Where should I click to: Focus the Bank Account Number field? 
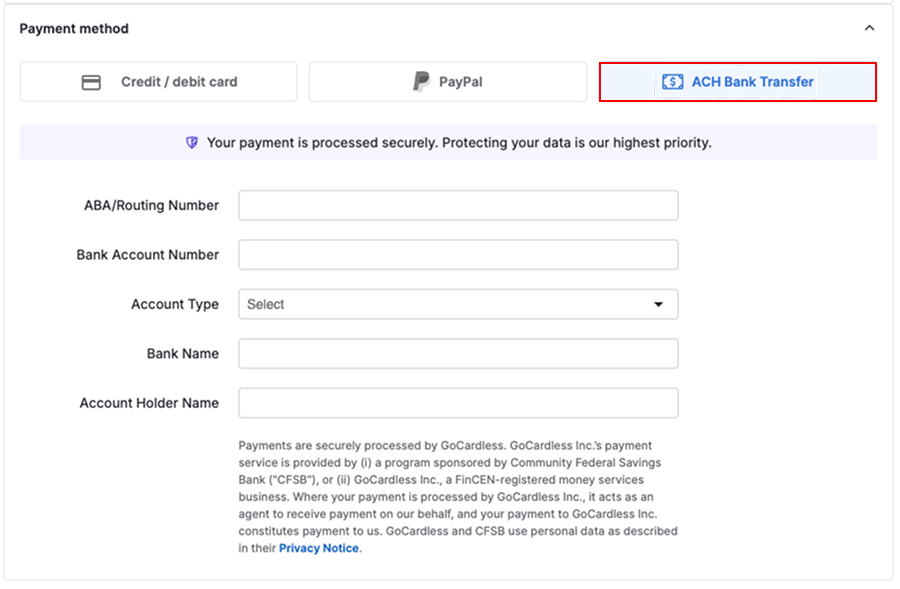tap(457, 255)
